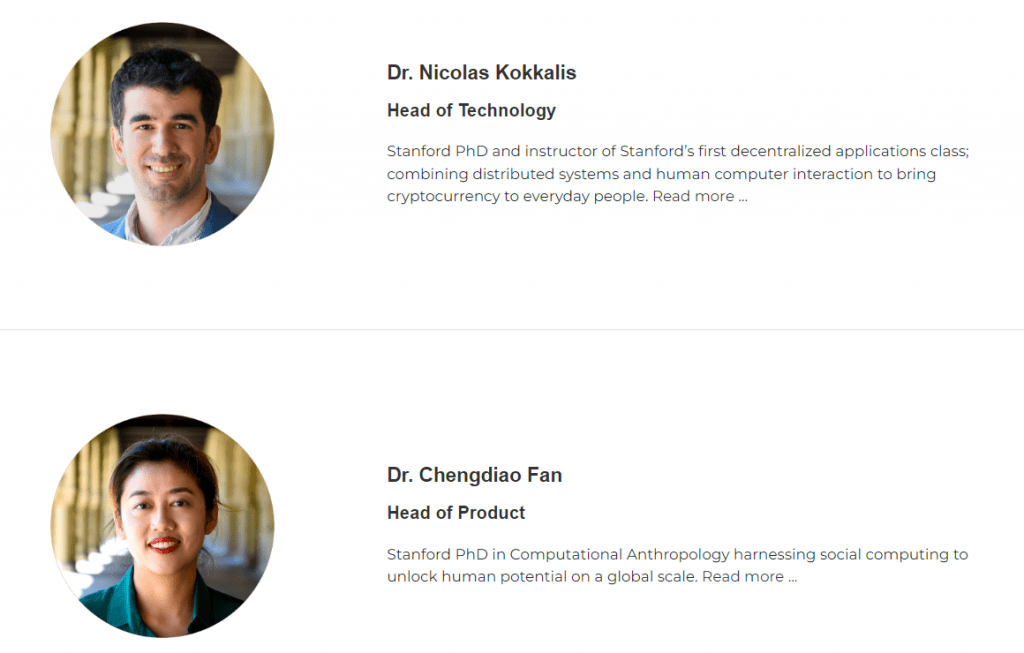Select the Dr. Nicolas Kokkalis name heading

coord(481,72)
